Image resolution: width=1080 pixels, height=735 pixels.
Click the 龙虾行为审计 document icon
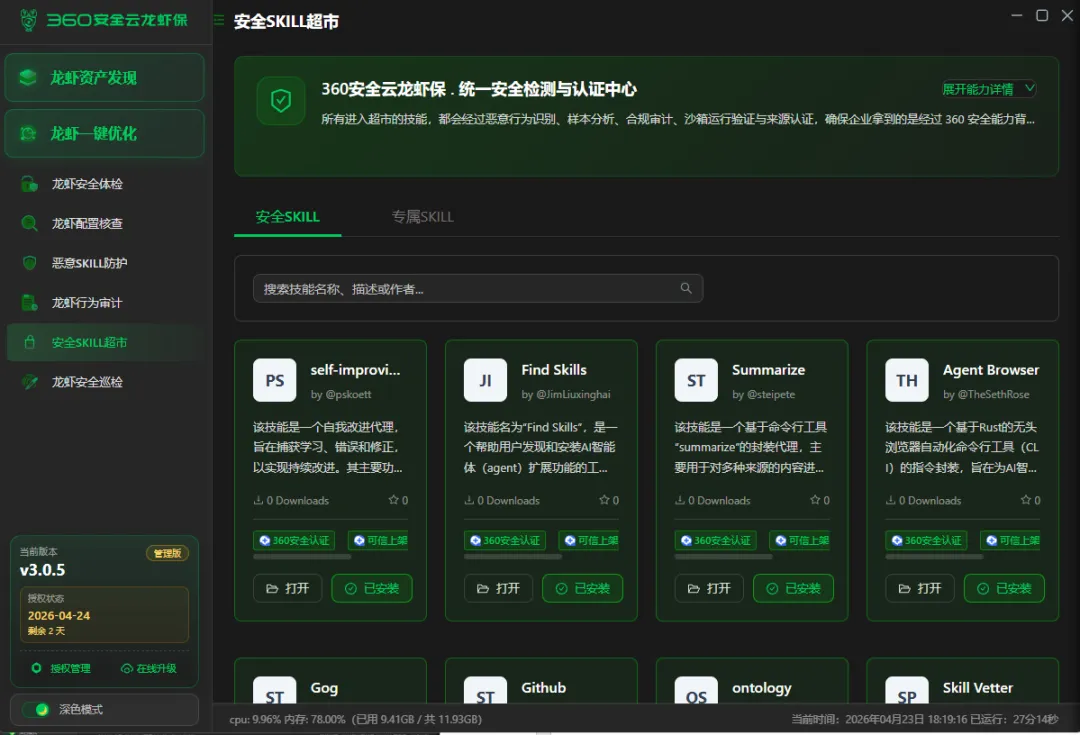click(29, 302)
